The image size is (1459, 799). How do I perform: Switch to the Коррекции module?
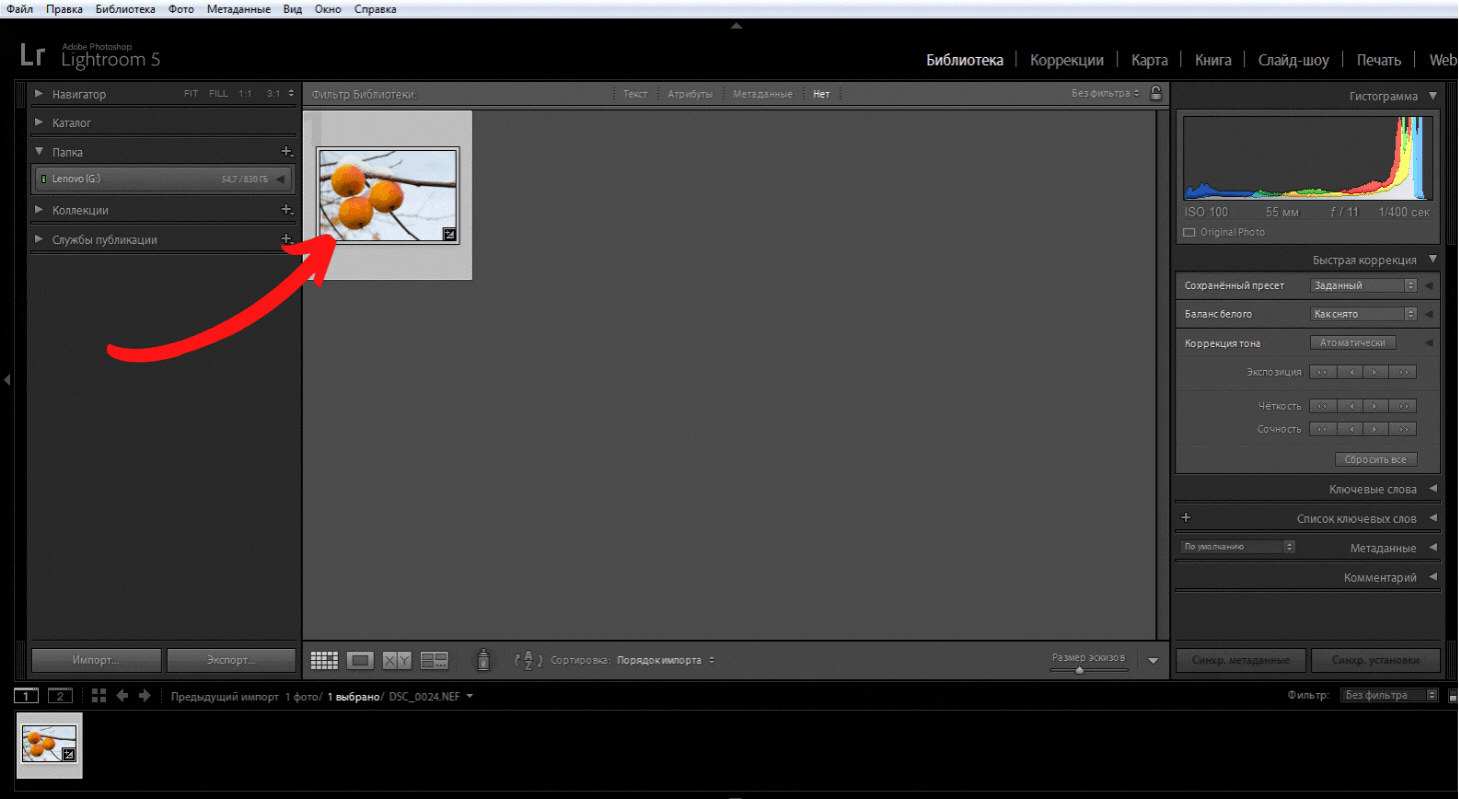coord(1066,60)
